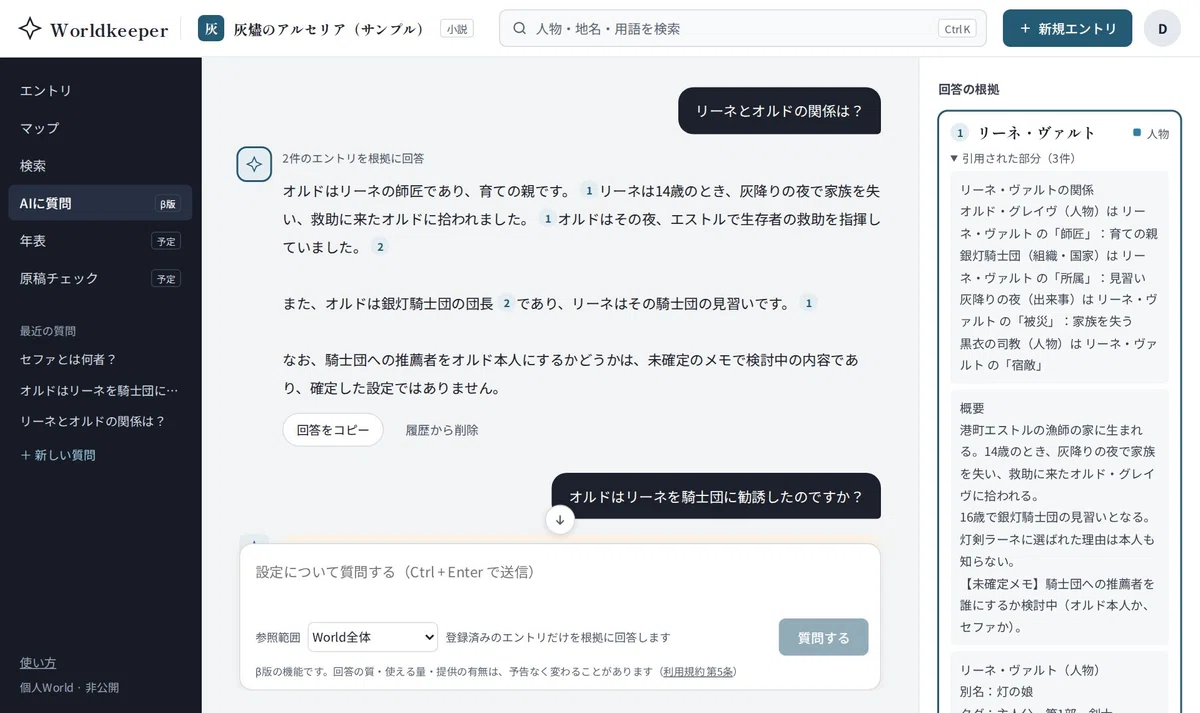Jump to latest message with down-arrow button

(x=560, y=519)
